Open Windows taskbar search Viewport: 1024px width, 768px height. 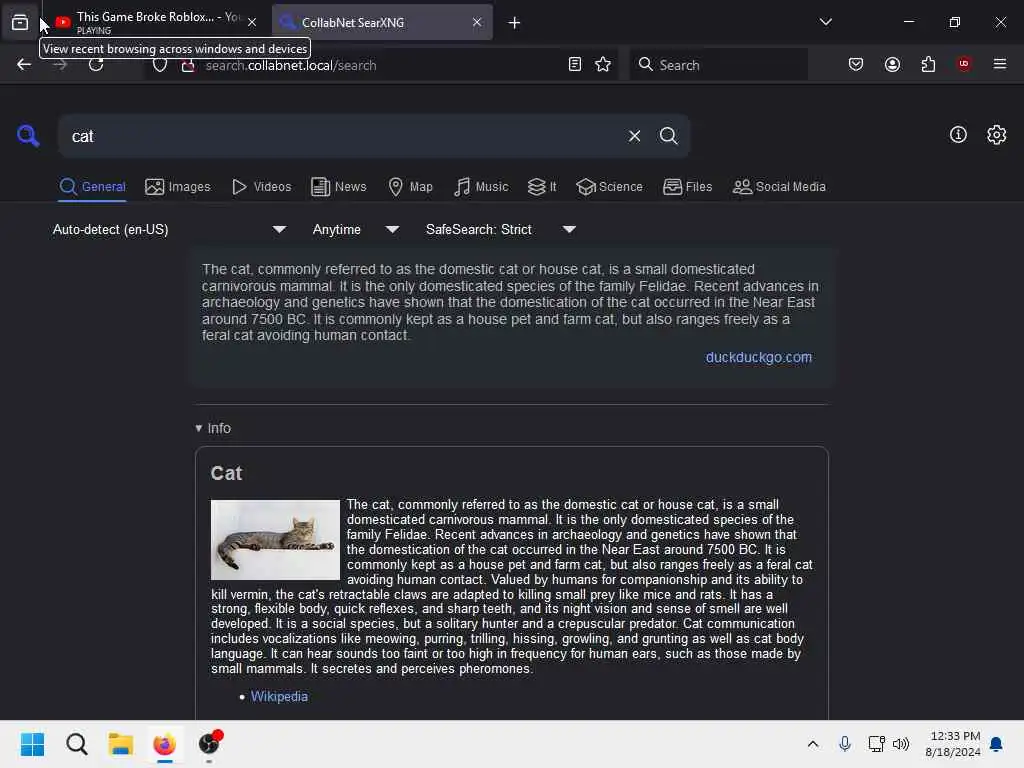tap(76, 744)
